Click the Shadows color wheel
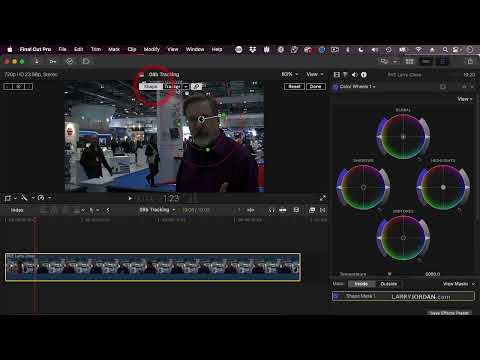 (x=363, y=187)
